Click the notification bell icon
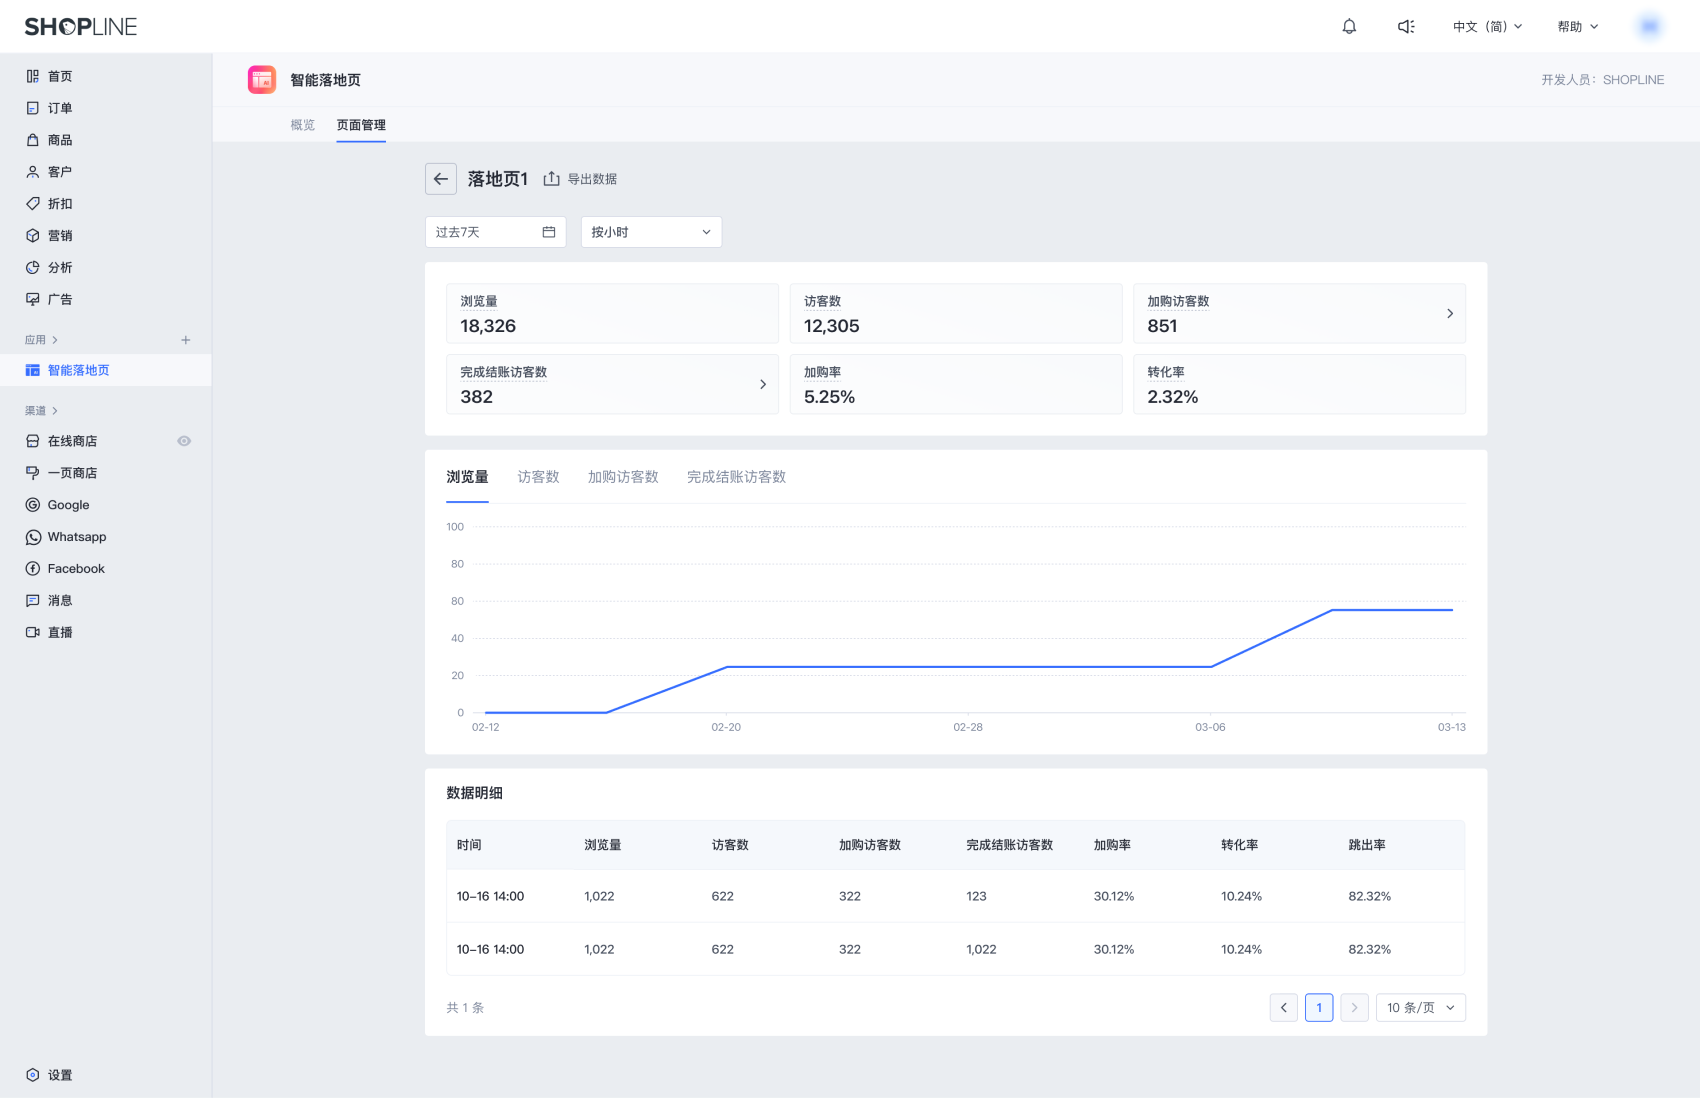The height and width of the screenshot is (1098, 1700). click(1349, 27)
